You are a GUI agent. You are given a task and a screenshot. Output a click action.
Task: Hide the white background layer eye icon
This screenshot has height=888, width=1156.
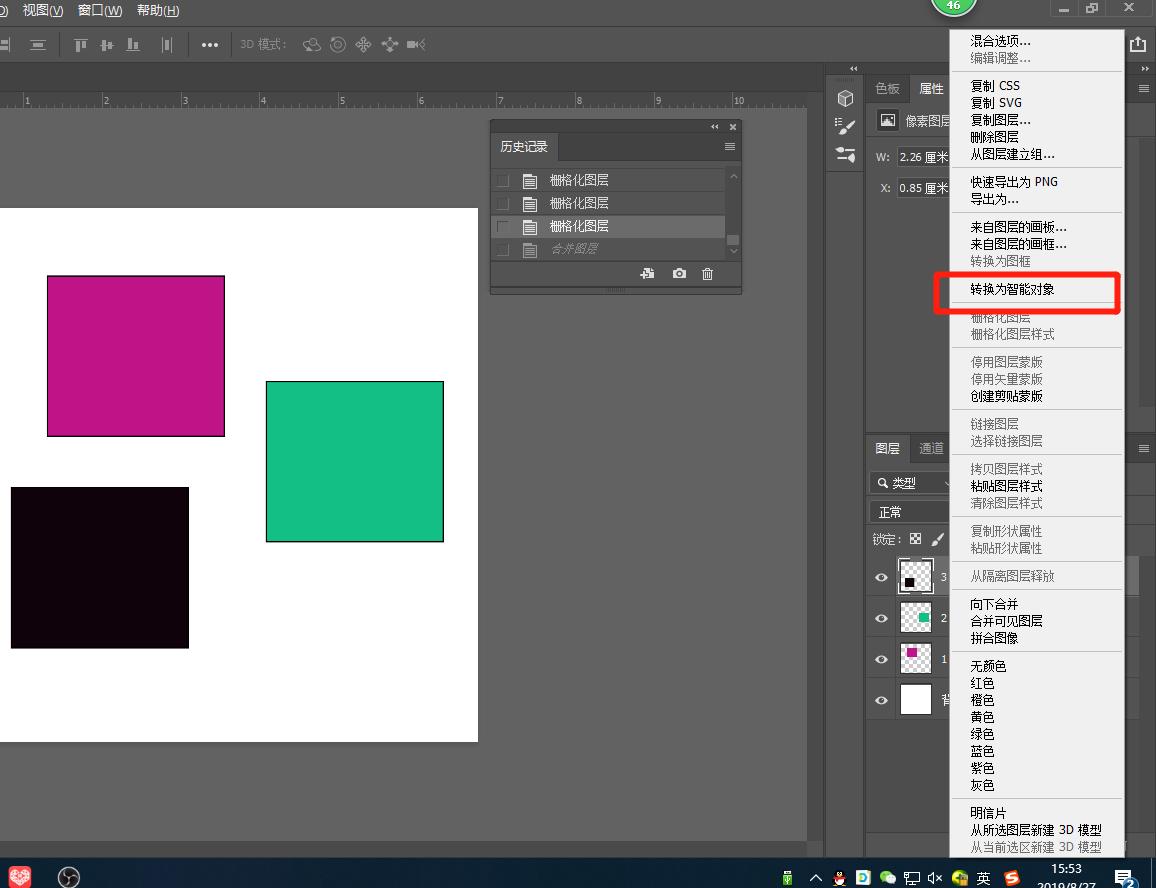(881, 700)
